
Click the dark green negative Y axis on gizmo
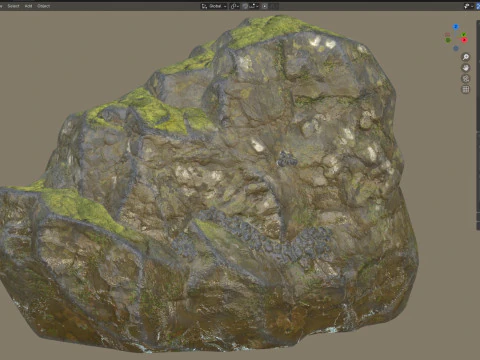pyautogui.click(x=448, y=40)
